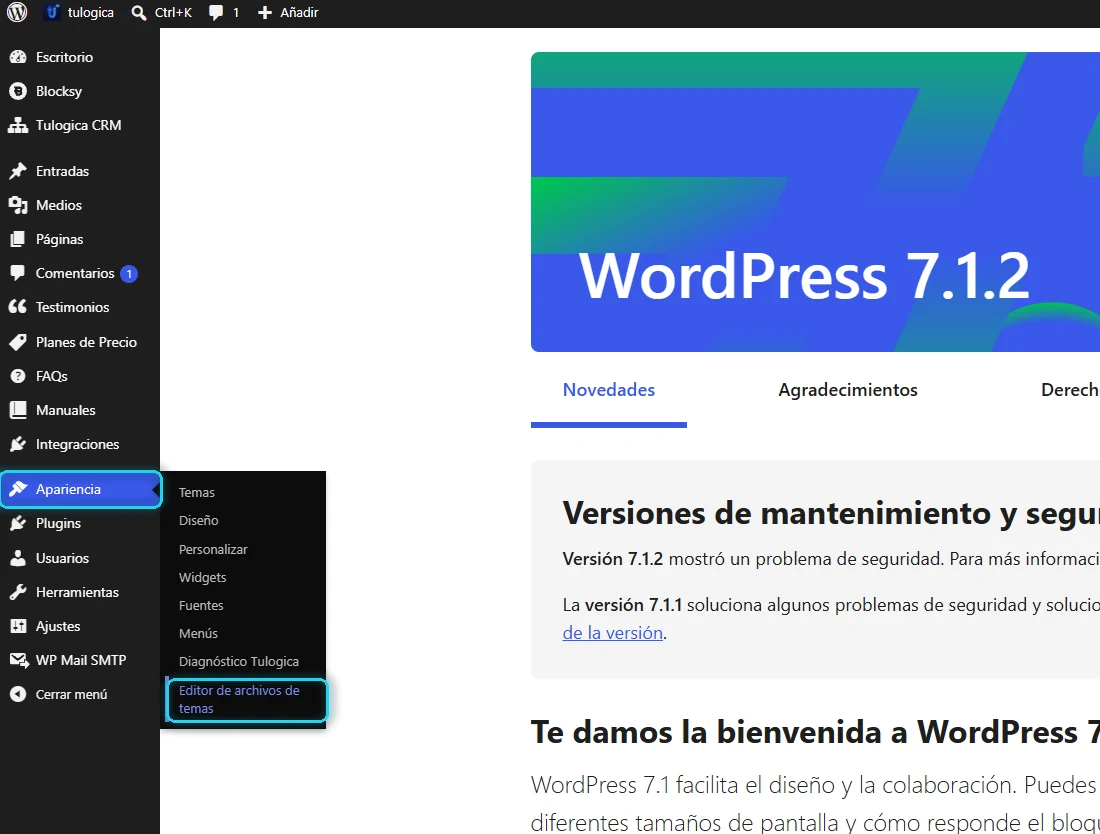
Task: Click the Cerrar menú collapse arrow icon
Action: coord(18,694)
